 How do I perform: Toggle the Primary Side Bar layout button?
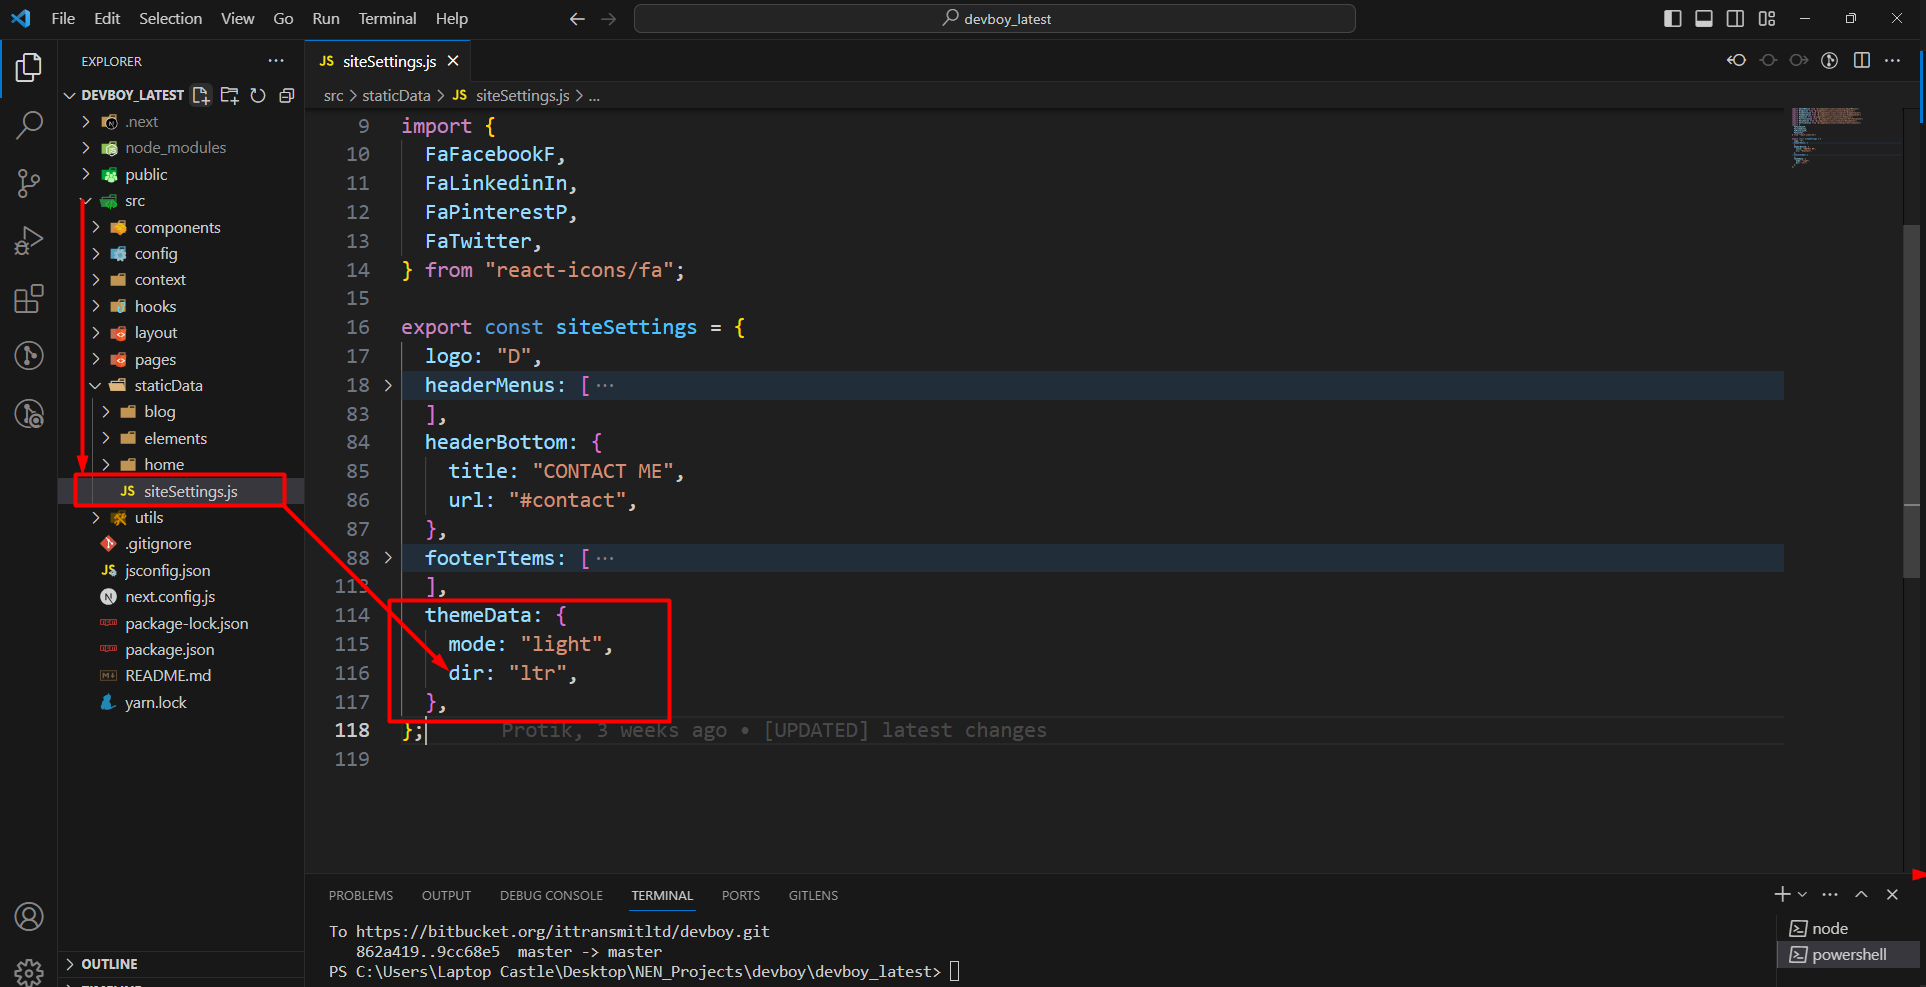click(1672, 19)
